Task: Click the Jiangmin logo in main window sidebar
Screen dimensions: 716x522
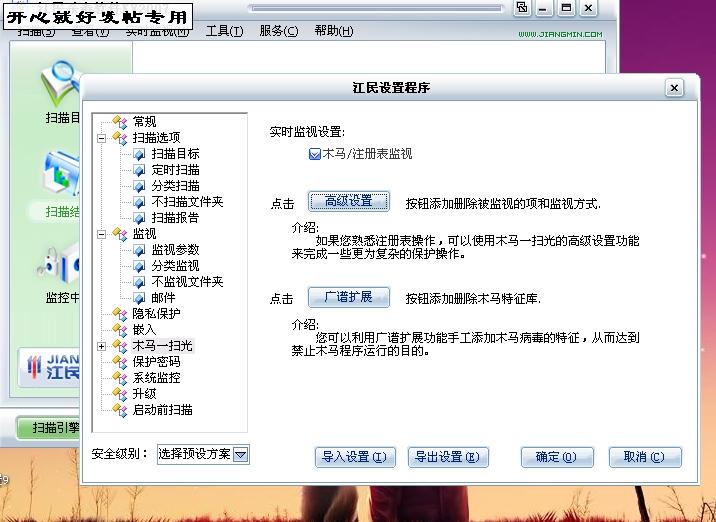Action: [x=51, y=367]
